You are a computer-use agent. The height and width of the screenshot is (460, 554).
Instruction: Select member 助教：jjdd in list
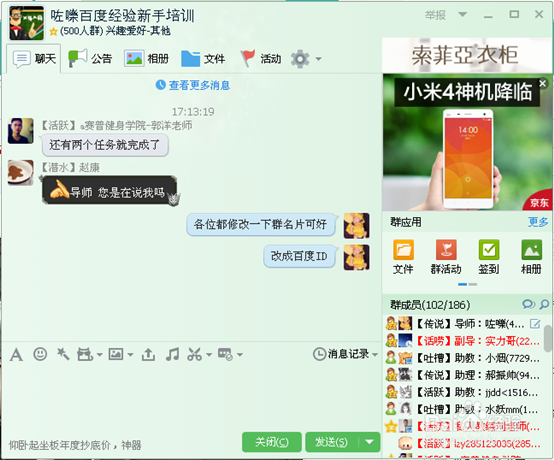point(464,392)
